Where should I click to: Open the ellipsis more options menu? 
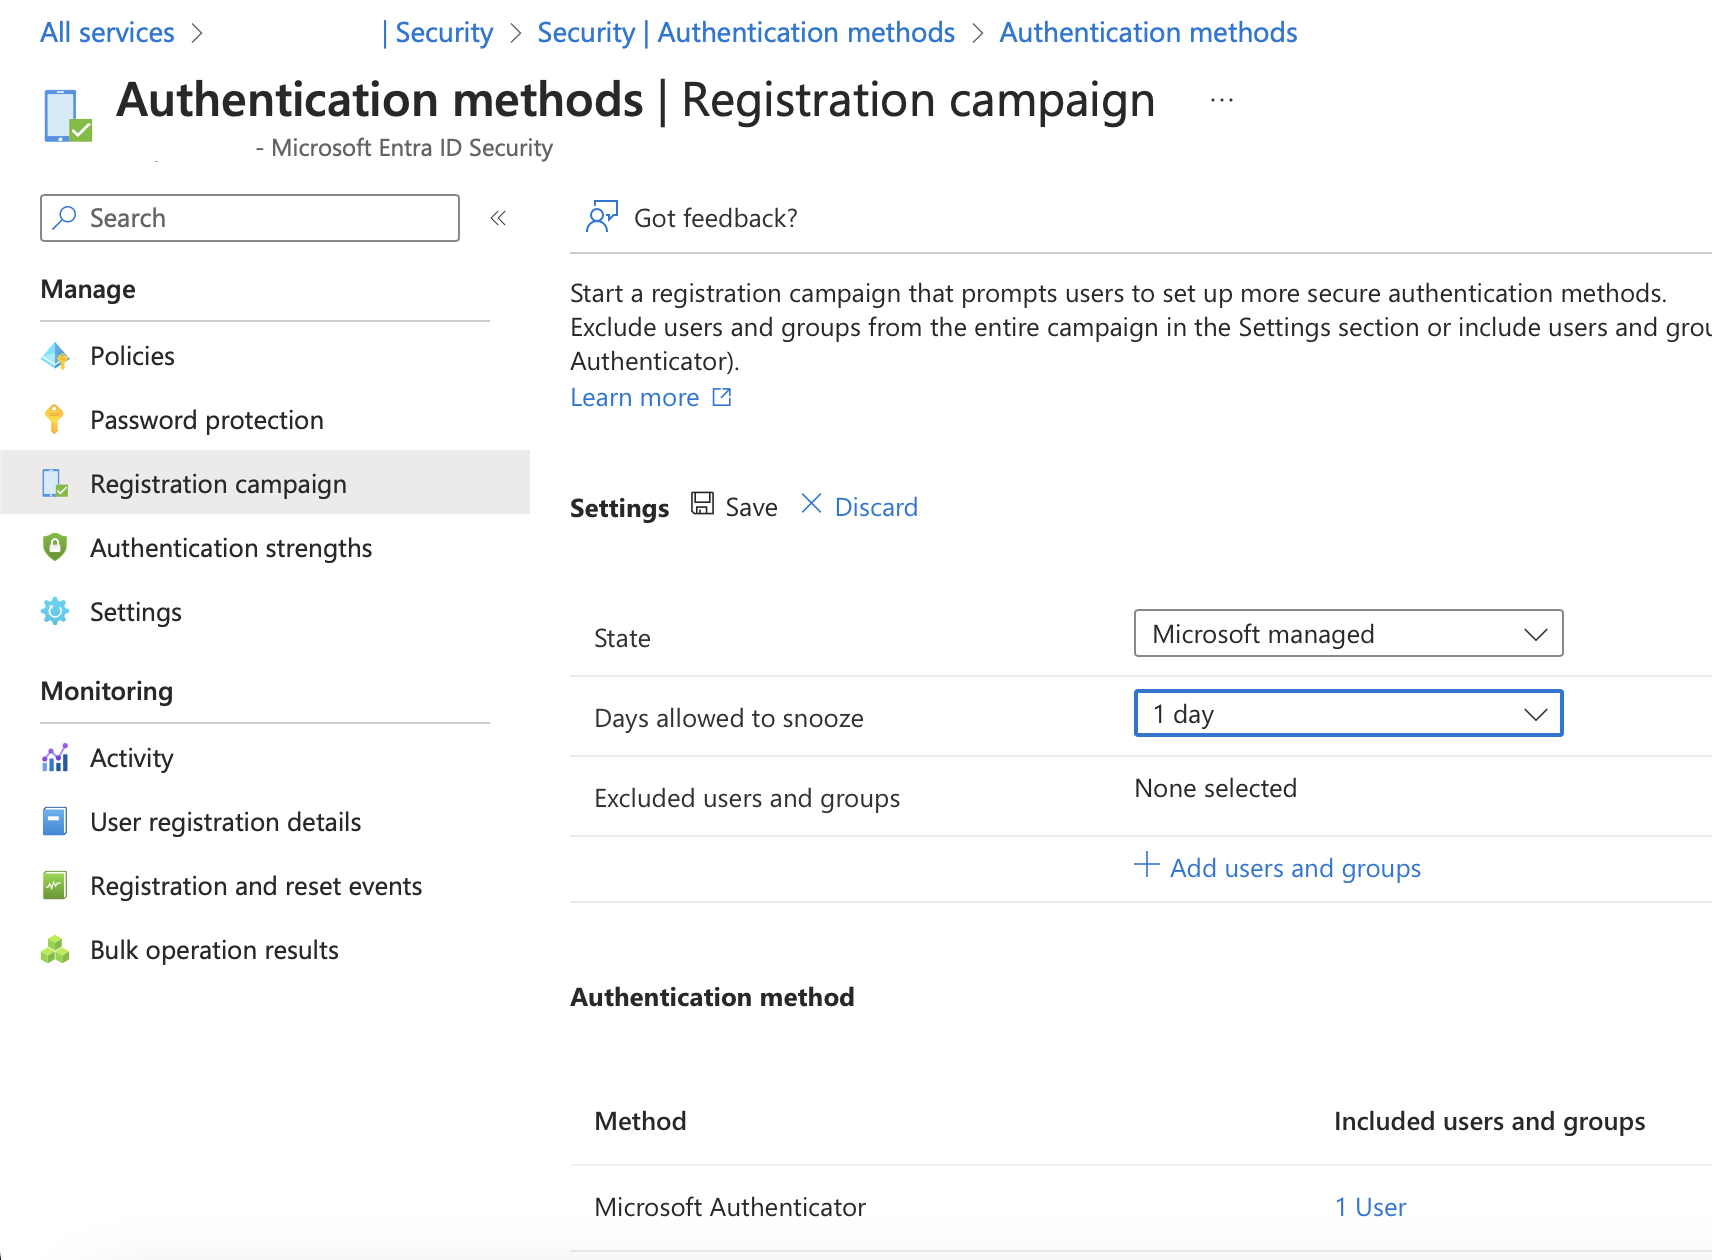point(1221,100)
